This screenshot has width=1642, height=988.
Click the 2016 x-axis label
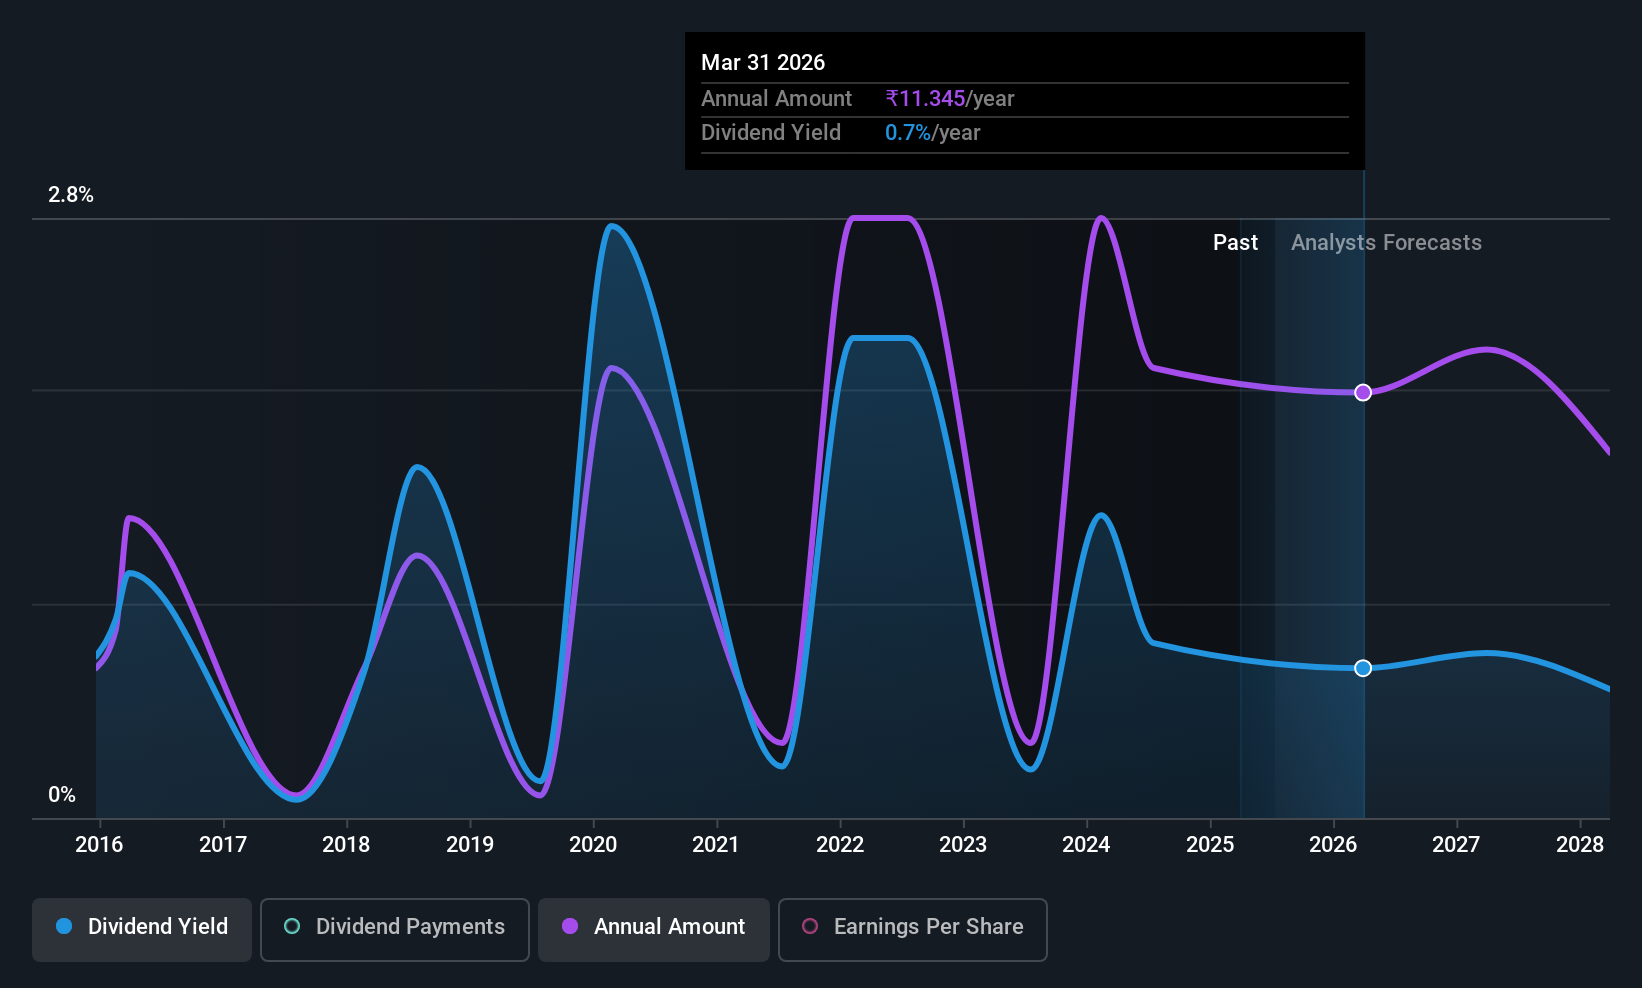pos(99,845)
